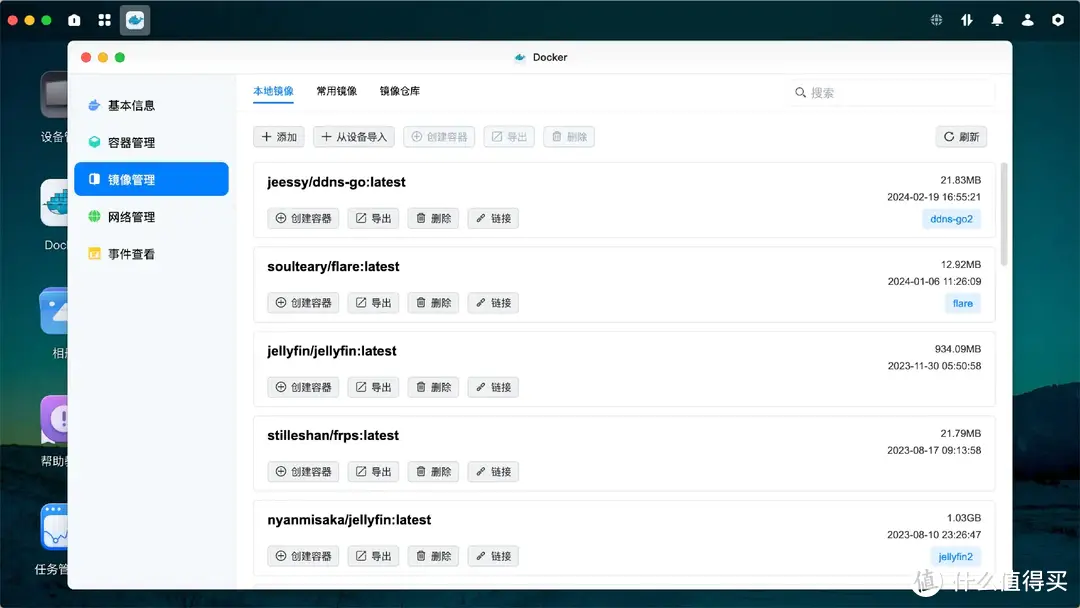The height and width of the screenshot is (608, 1080).
Task: Export the soulteary/flare:latest image
Action: pyautogui.click(x=373, y=303)
